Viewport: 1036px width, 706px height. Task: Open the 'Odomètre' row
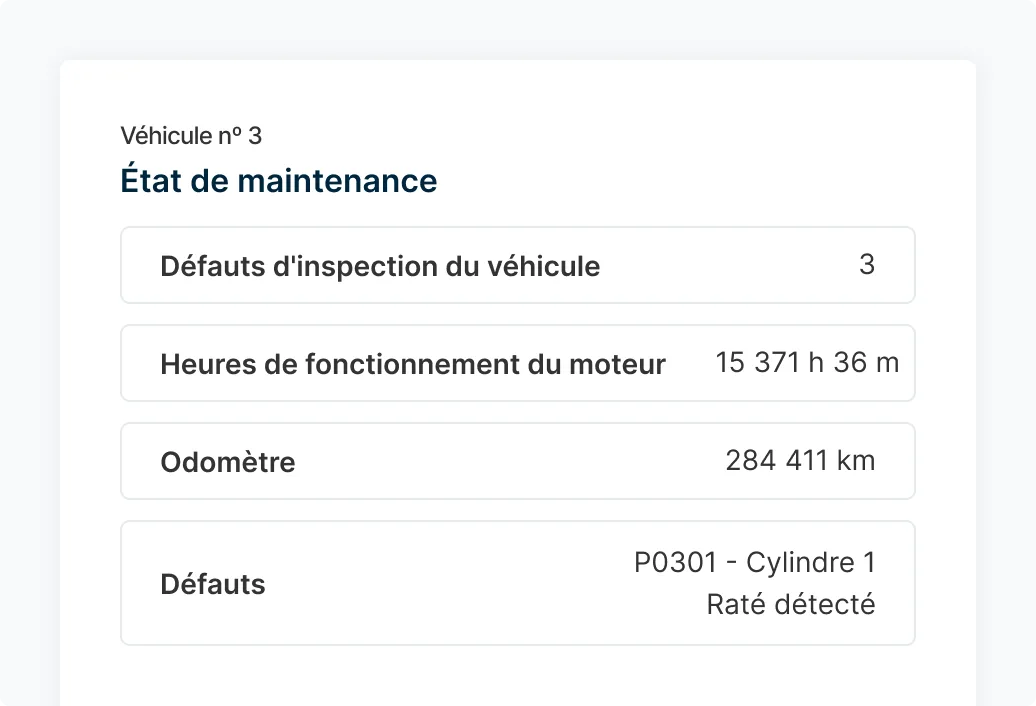[518, 461]
